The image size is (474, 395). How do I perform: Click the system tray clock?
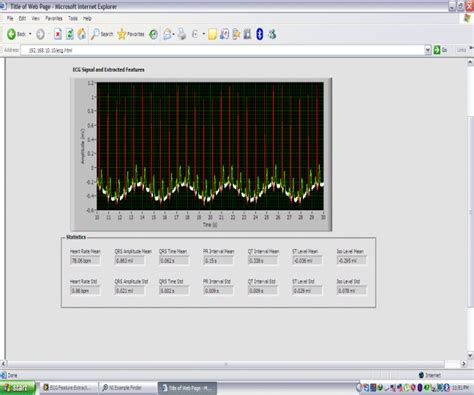461,388
